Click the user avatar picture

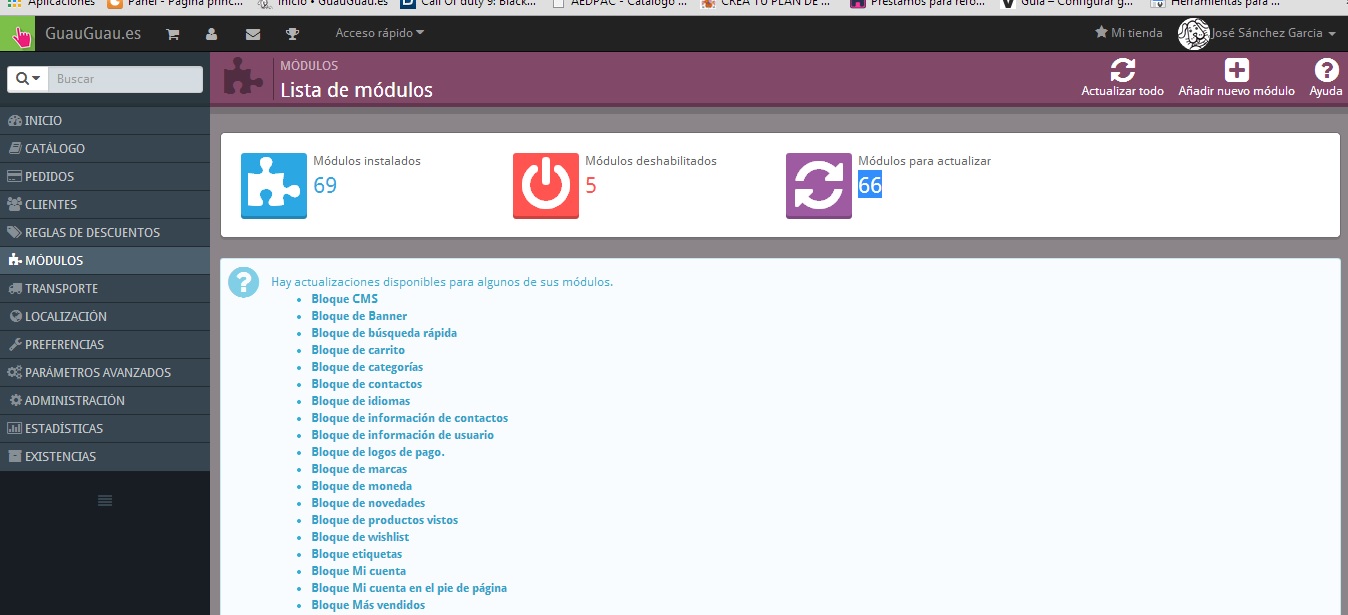(x=1194, y=34)
